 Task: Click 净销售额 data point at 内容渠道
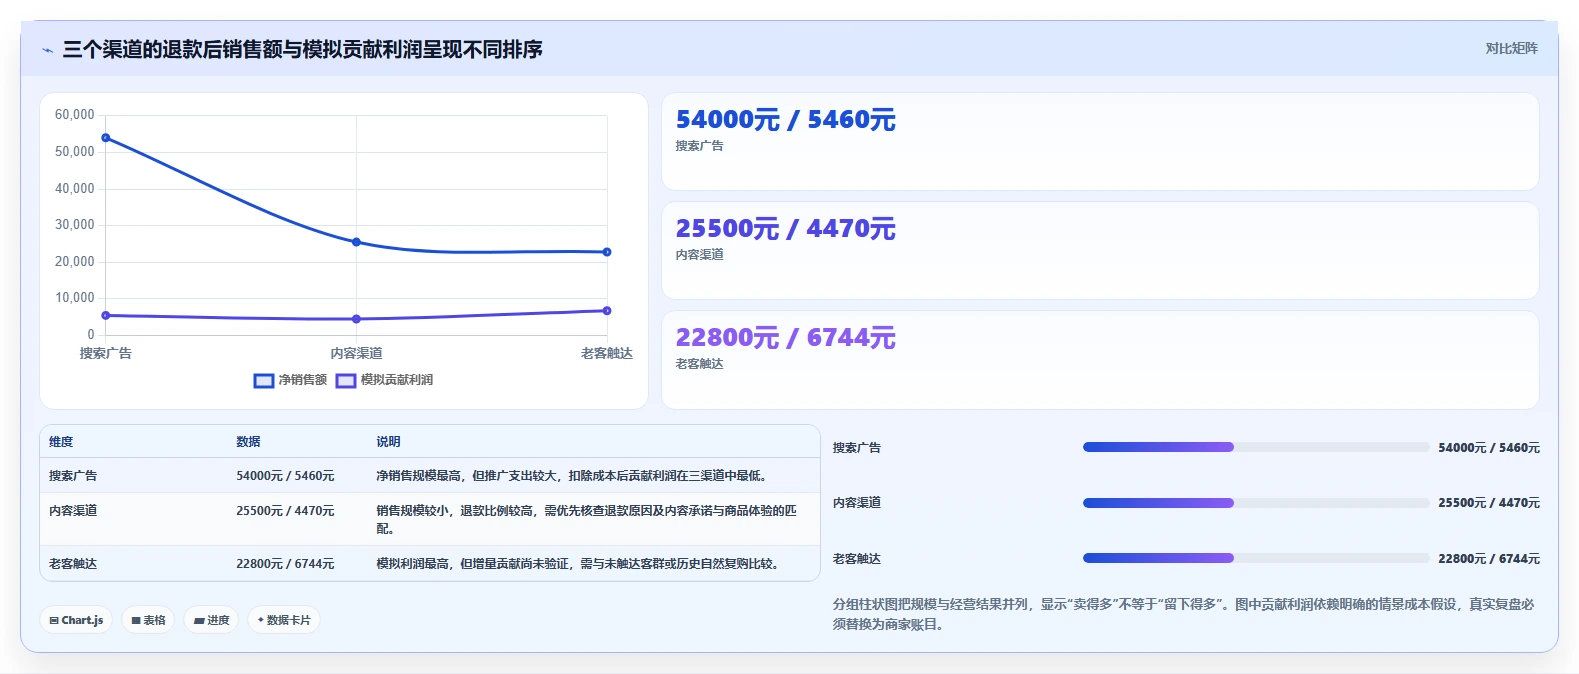(357, 242)
